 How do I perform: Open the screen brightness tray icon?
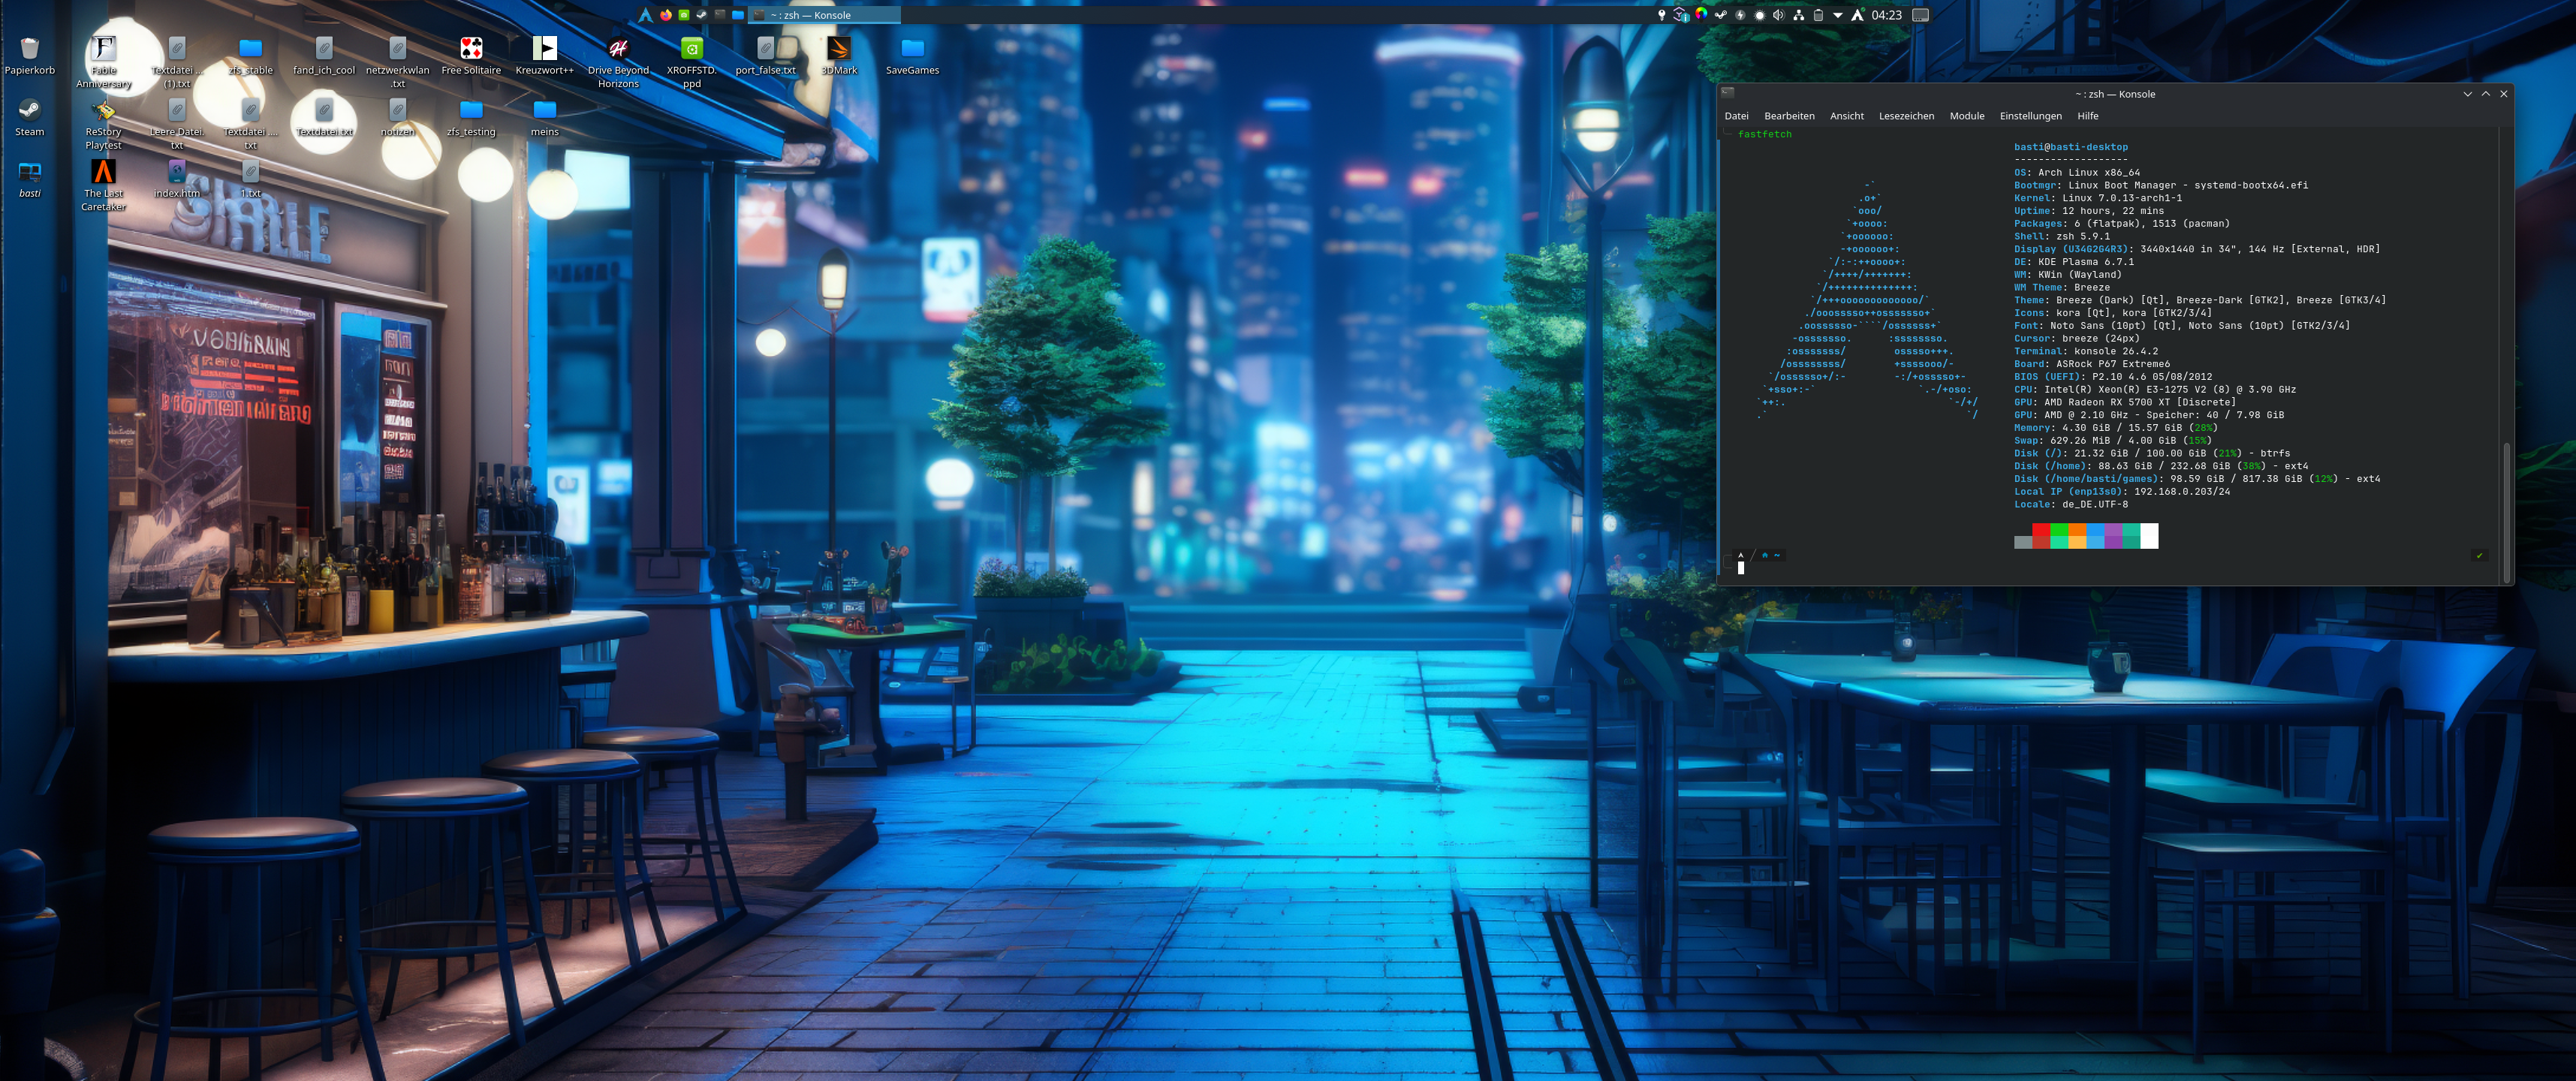click(1760, 15)
